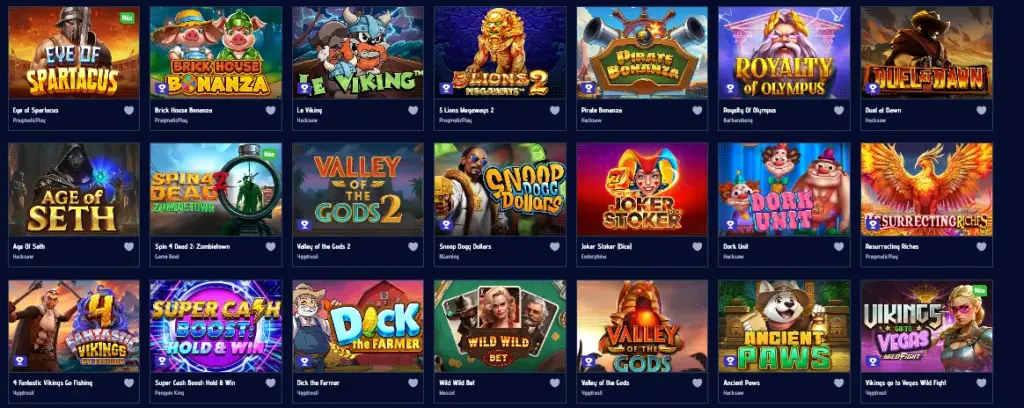1024x408 pixels.
Task: Click the heart icon for Pirate Bonanza
Action: coord(697,110)
